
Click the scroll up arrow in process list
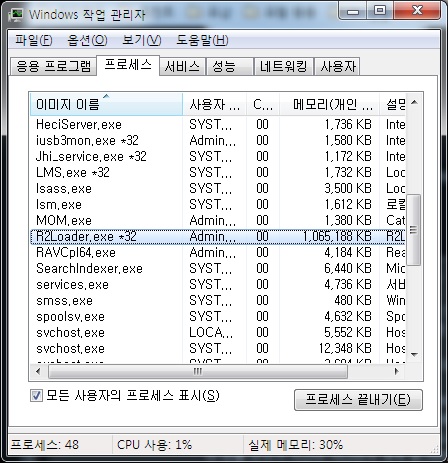pos(414,102)
